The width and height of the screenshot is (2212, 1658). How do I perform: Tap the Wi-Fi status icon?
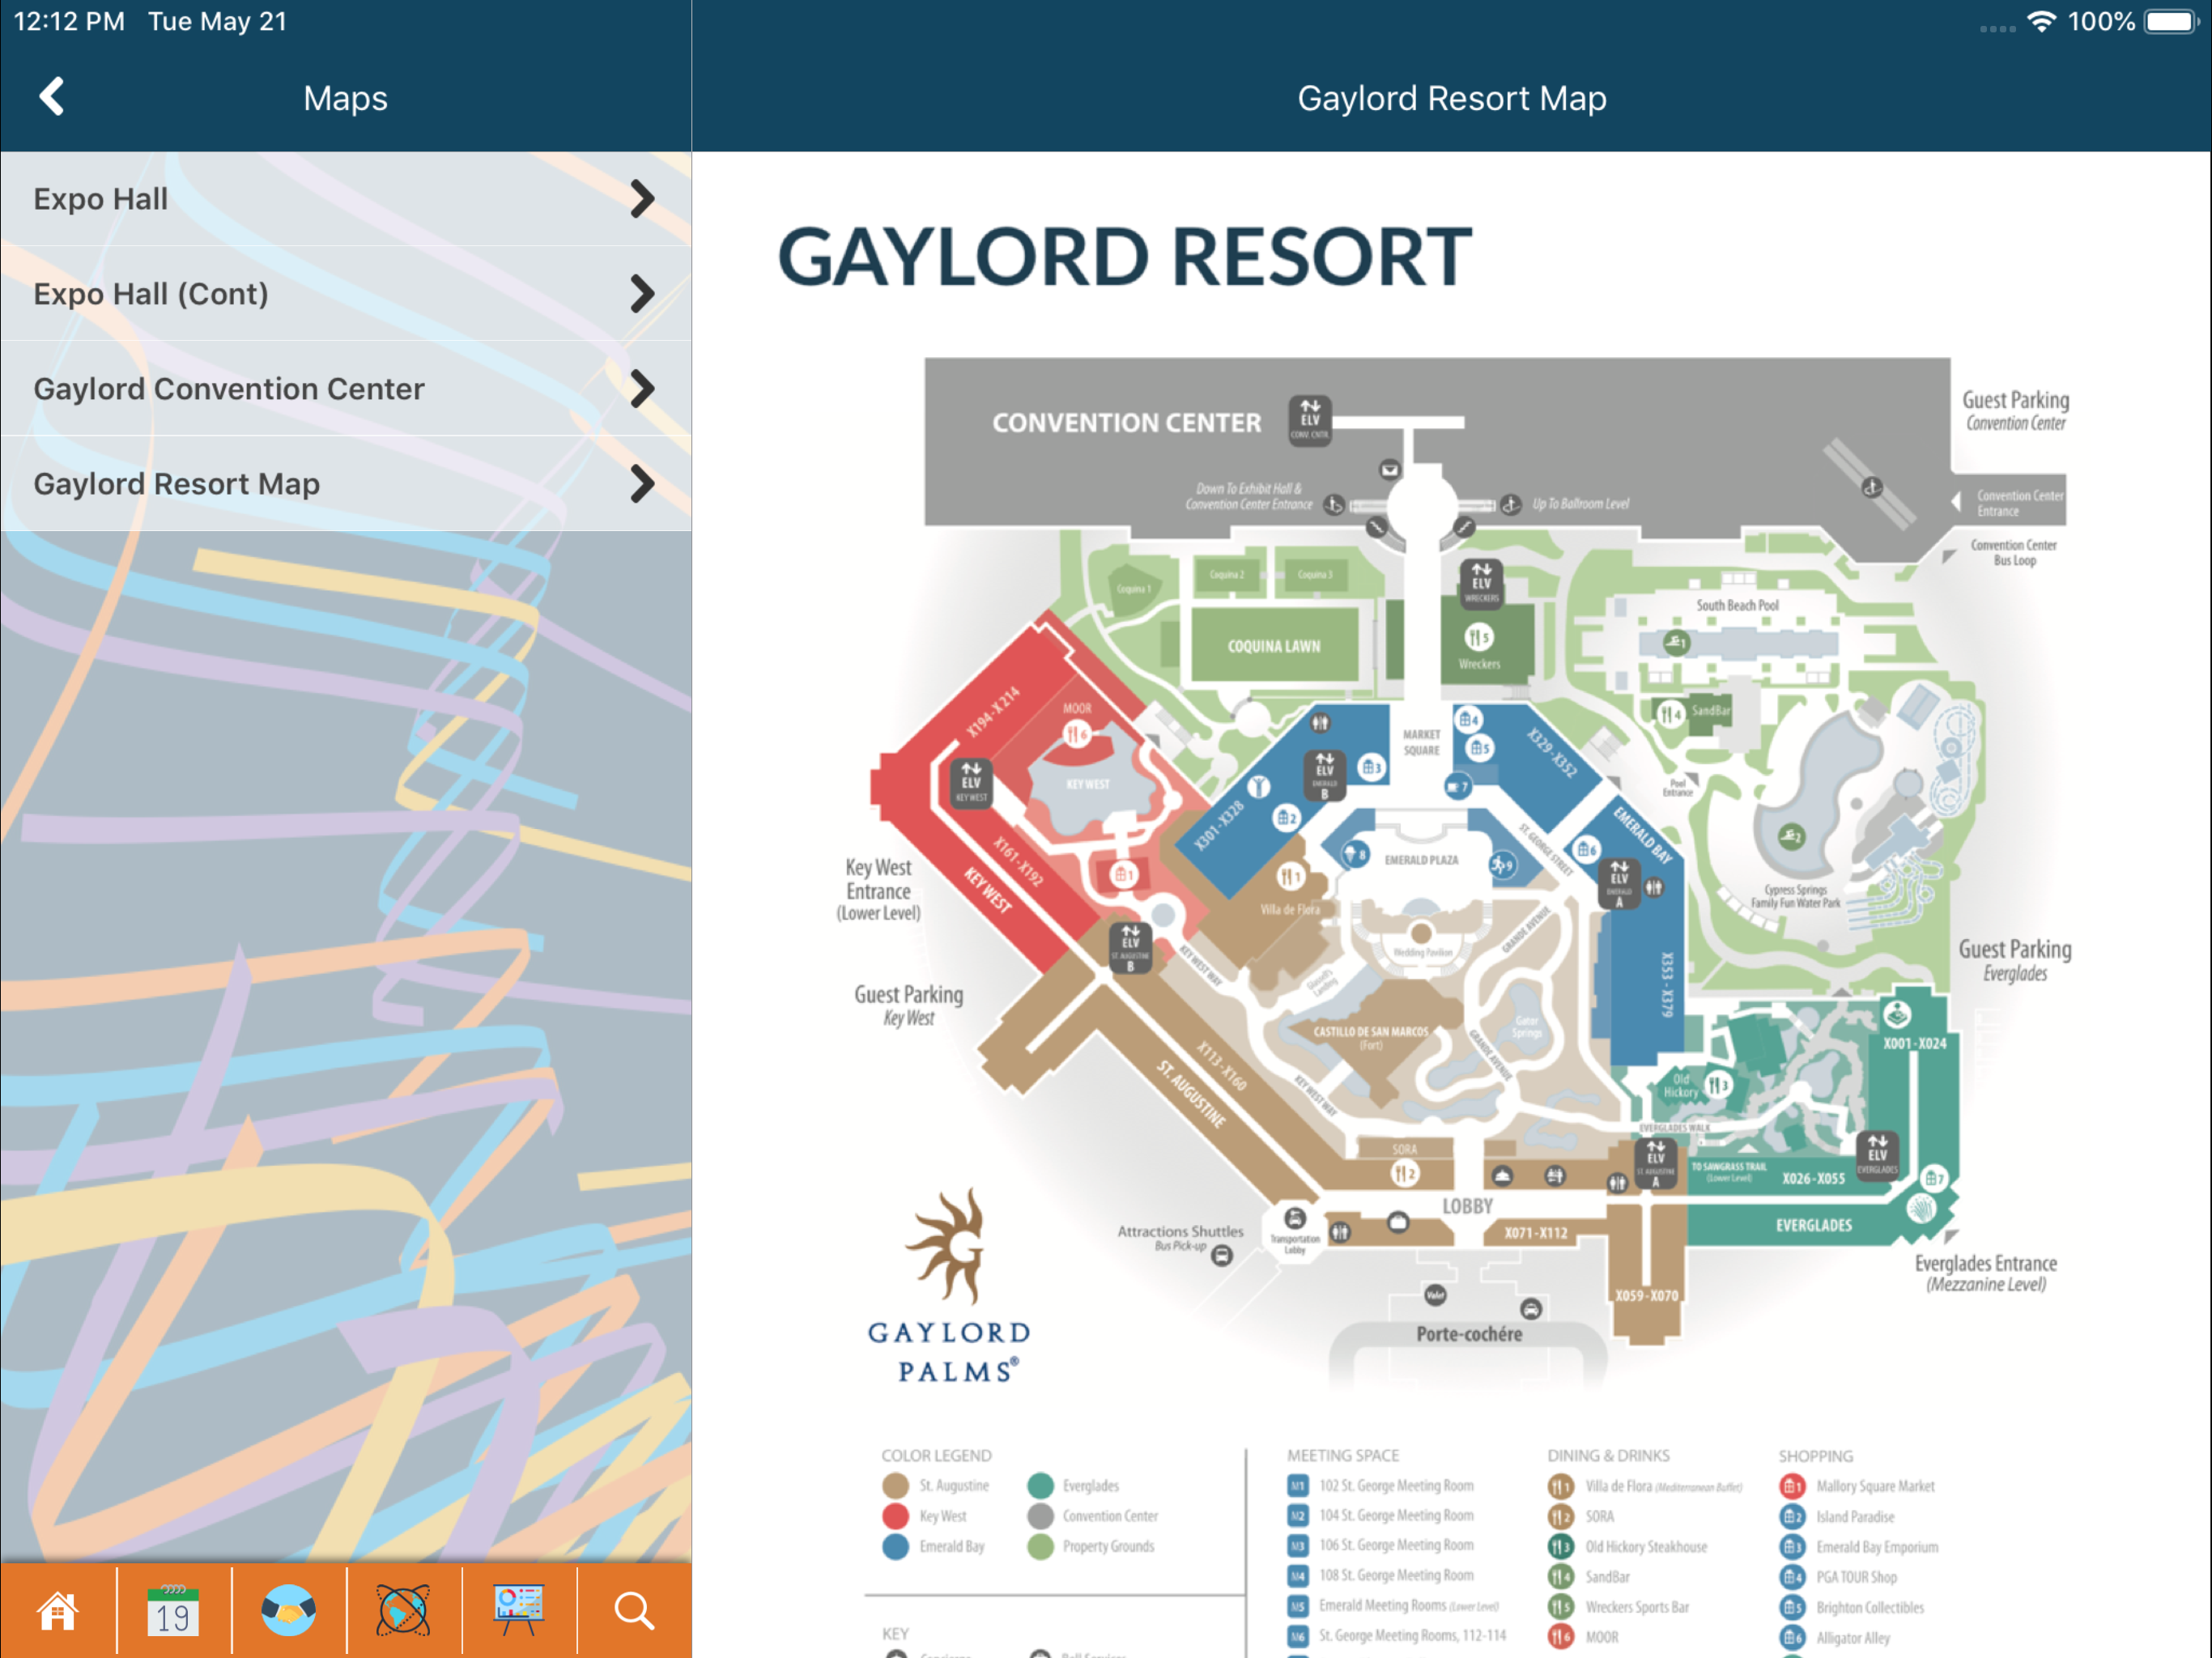point(2041,21)
